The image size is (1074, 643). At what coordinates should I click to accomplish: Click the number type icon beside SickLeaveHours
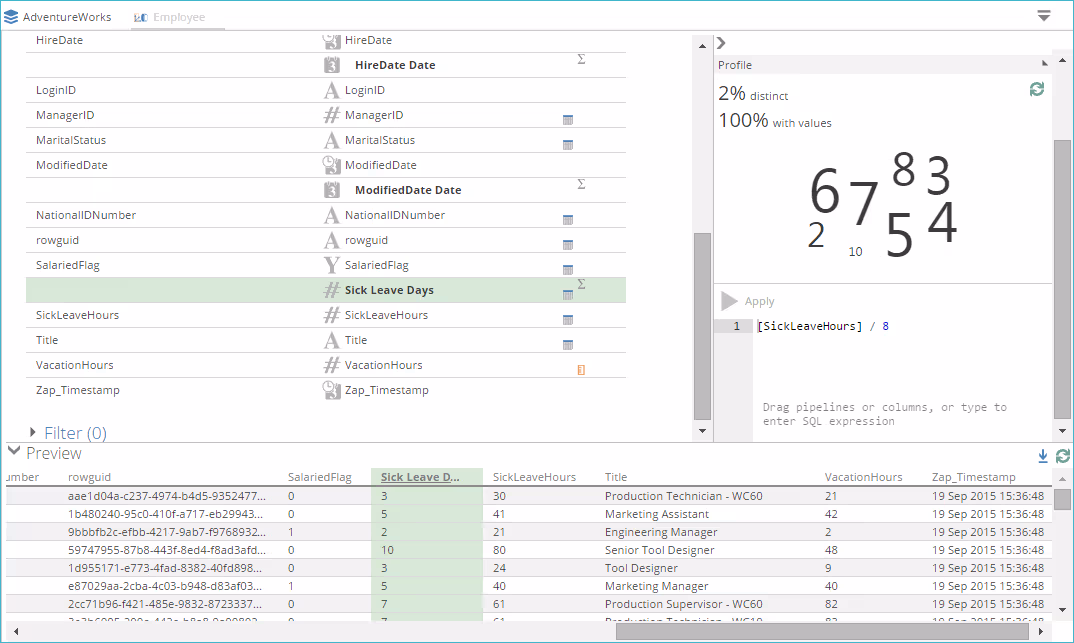coord(332,315)
